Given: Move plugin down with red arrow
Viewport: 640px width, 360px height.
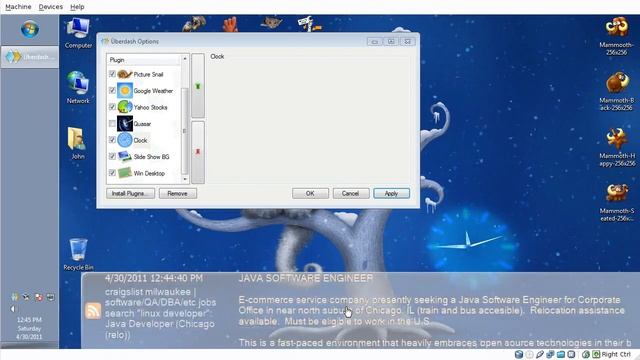Looking at the screenshot, I should [198, 152].
